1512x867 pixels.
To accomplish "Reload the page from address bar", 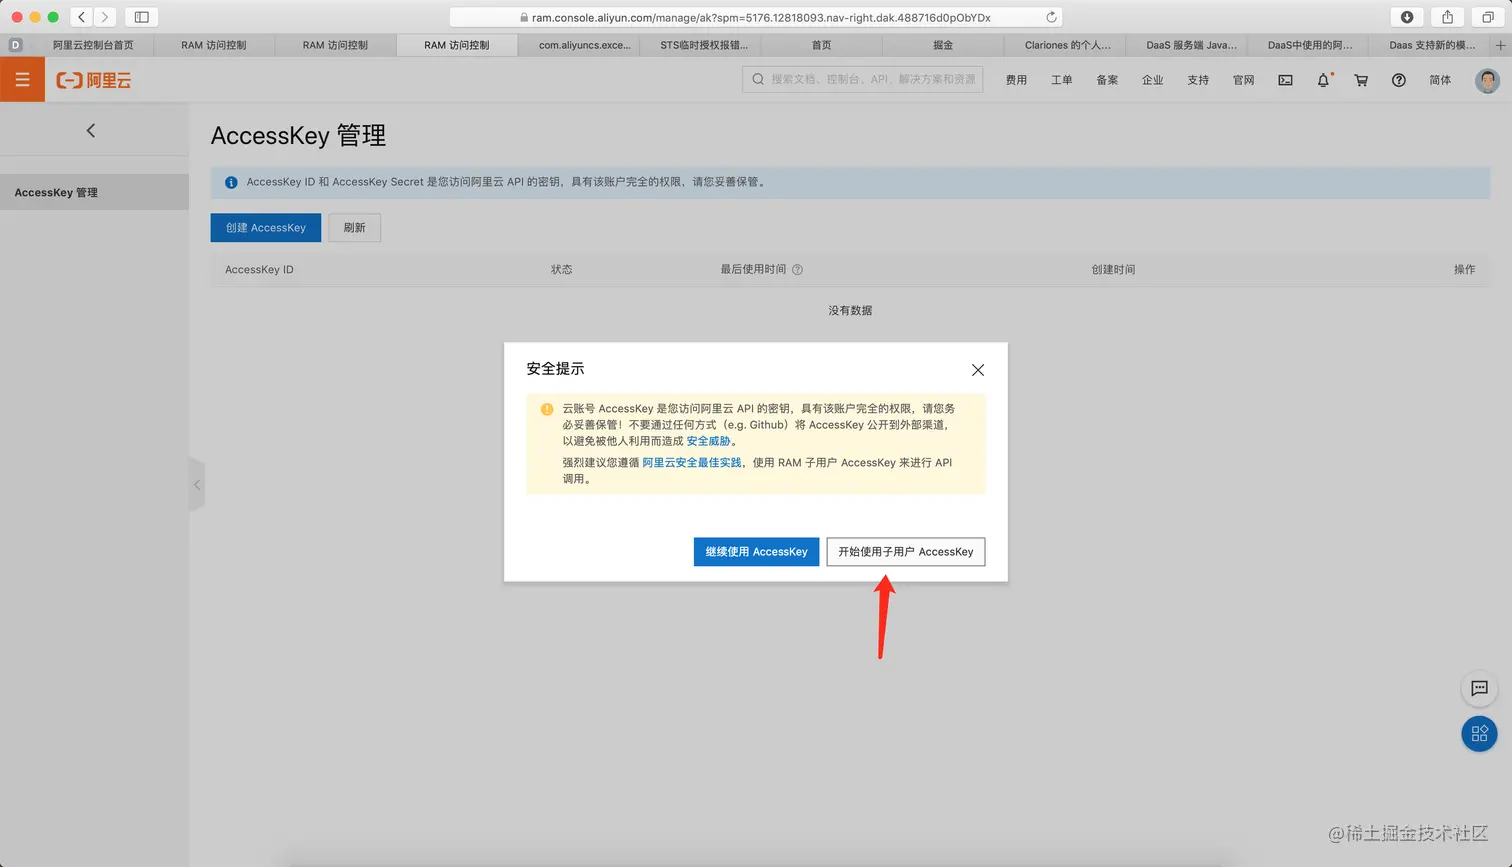I will click(1051, 17).
